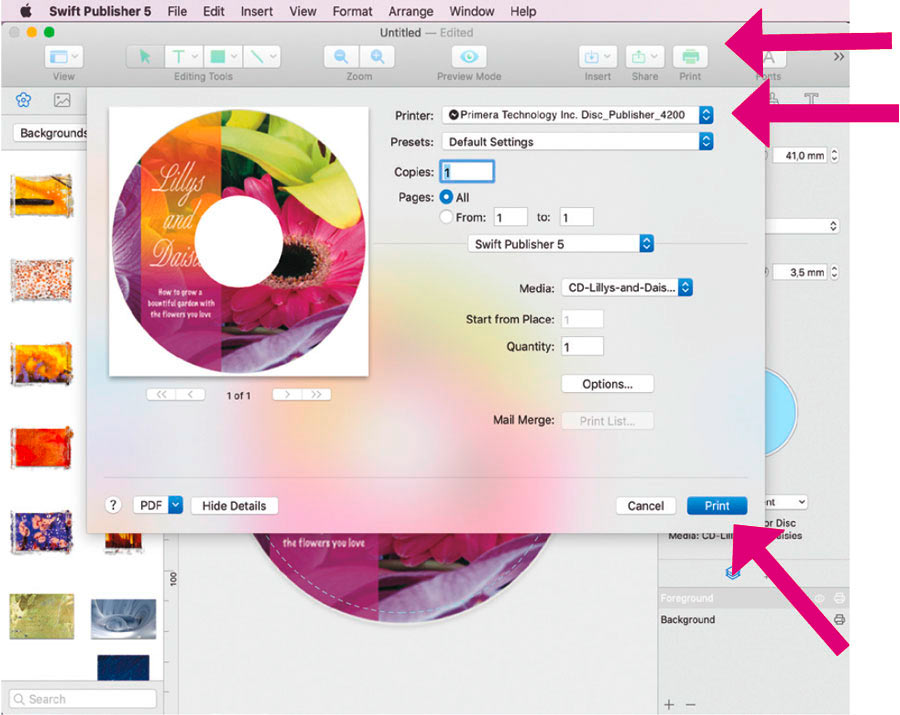Click the CD label print preview
Viewport: 900px width, 715px height.
(239, 242)
